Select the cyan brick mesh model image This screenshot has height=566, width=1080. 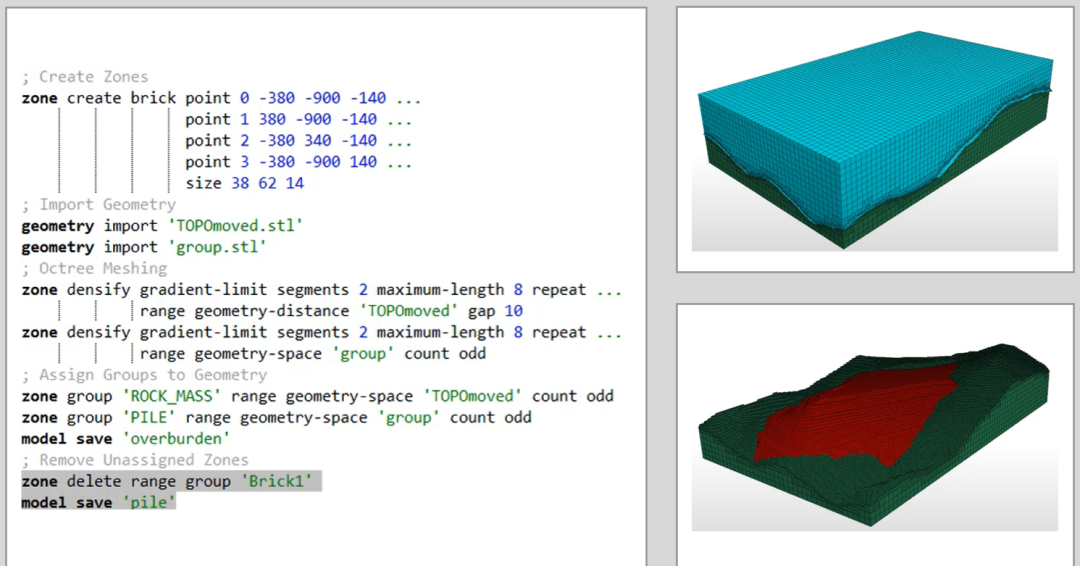pos(875,140)
